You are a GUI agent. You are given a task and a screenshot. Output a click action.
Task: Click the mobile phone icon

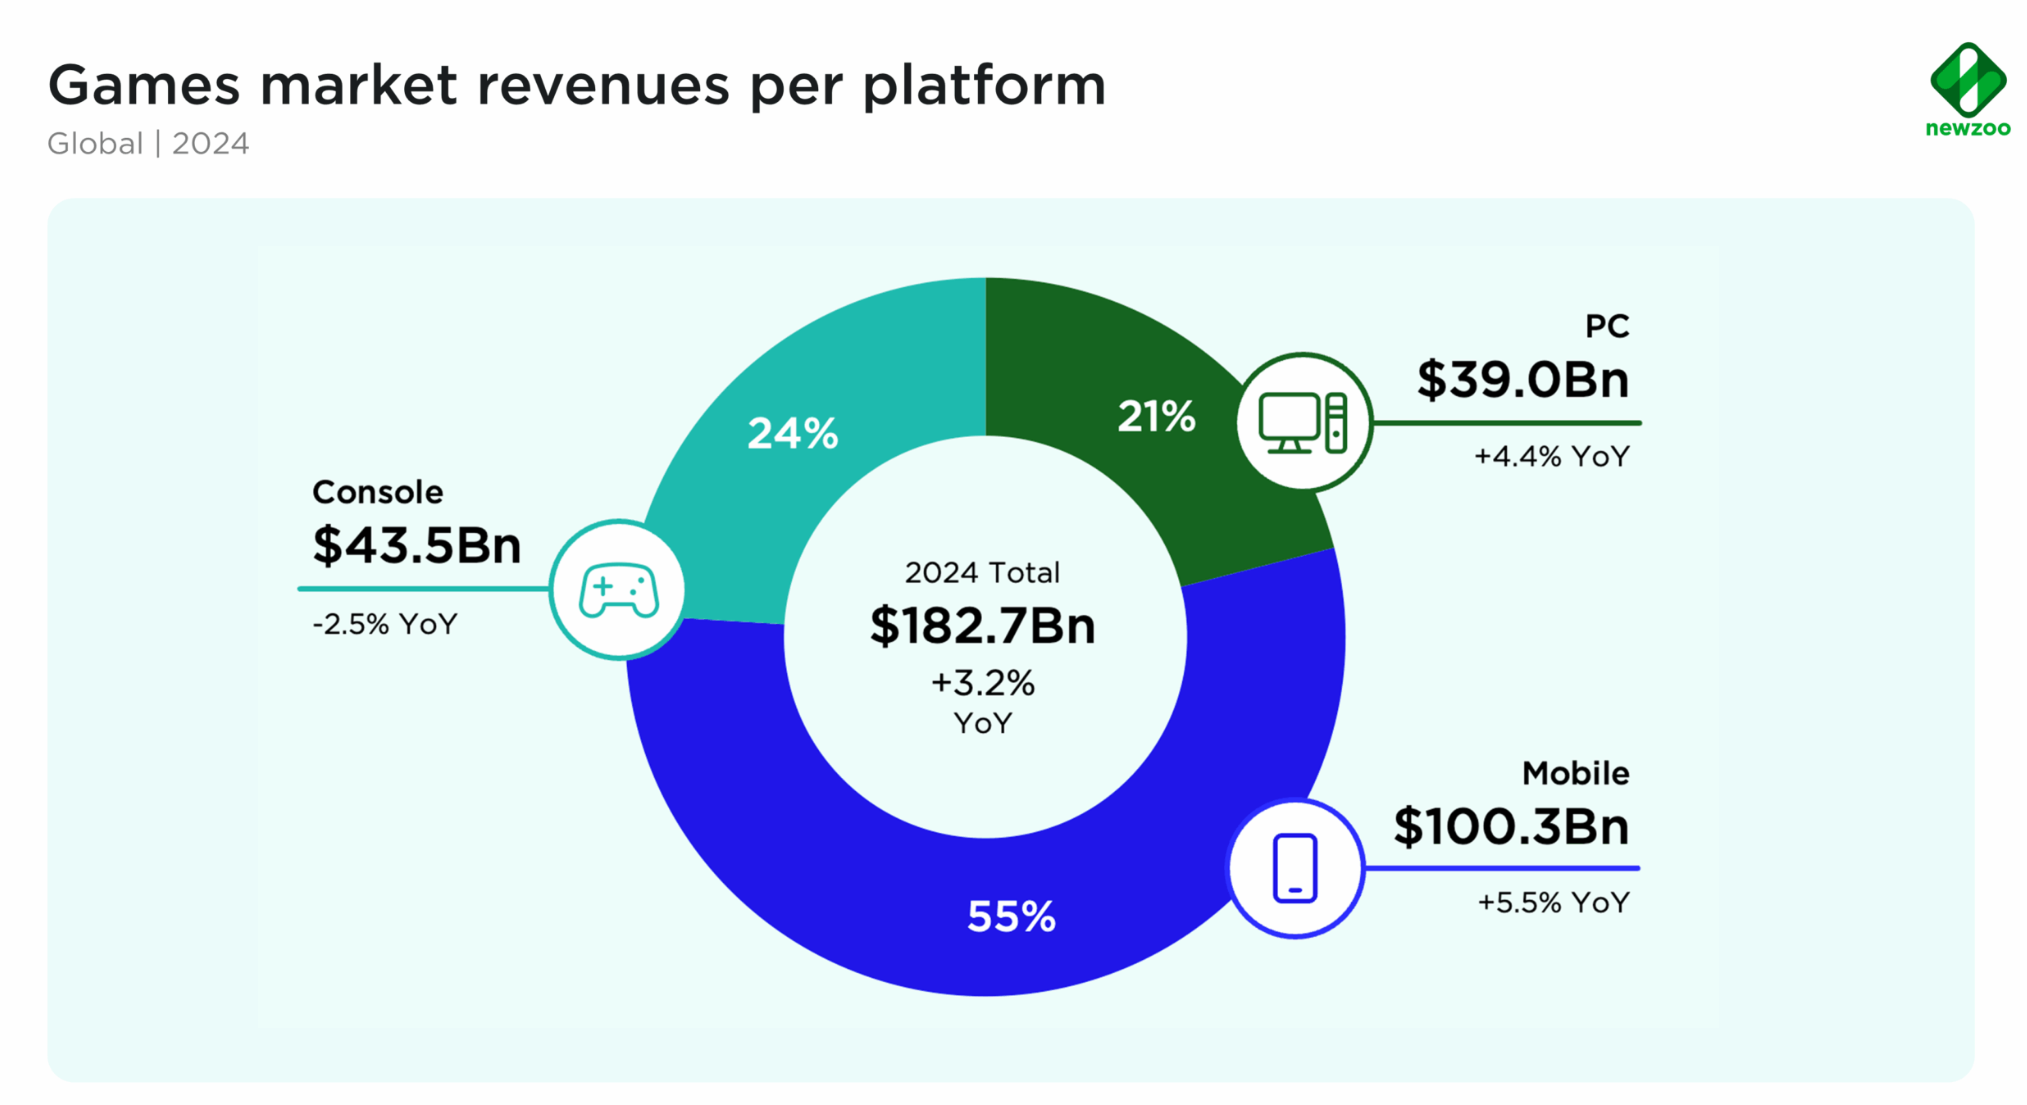[x=1294, y=868]
